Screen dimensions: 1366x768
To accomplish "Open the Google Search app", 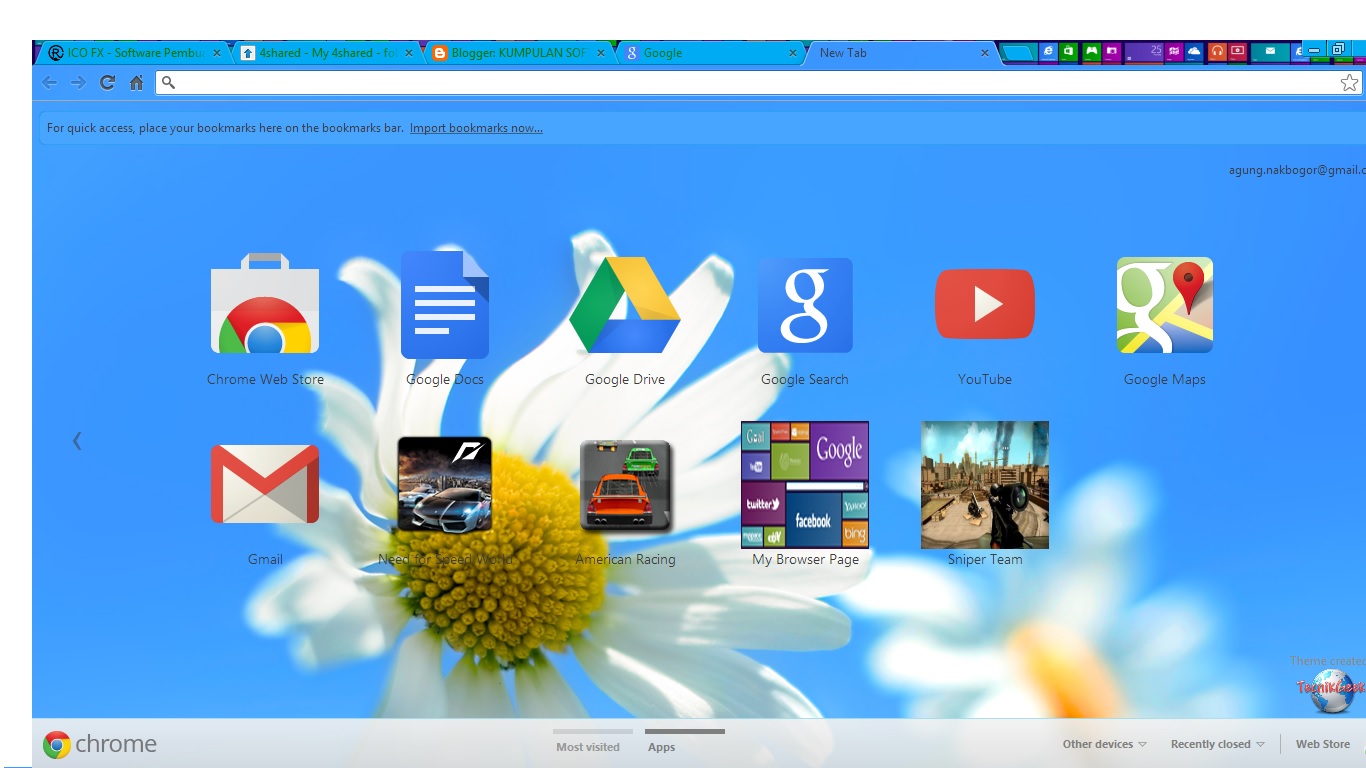I will [x=805, y=304].
